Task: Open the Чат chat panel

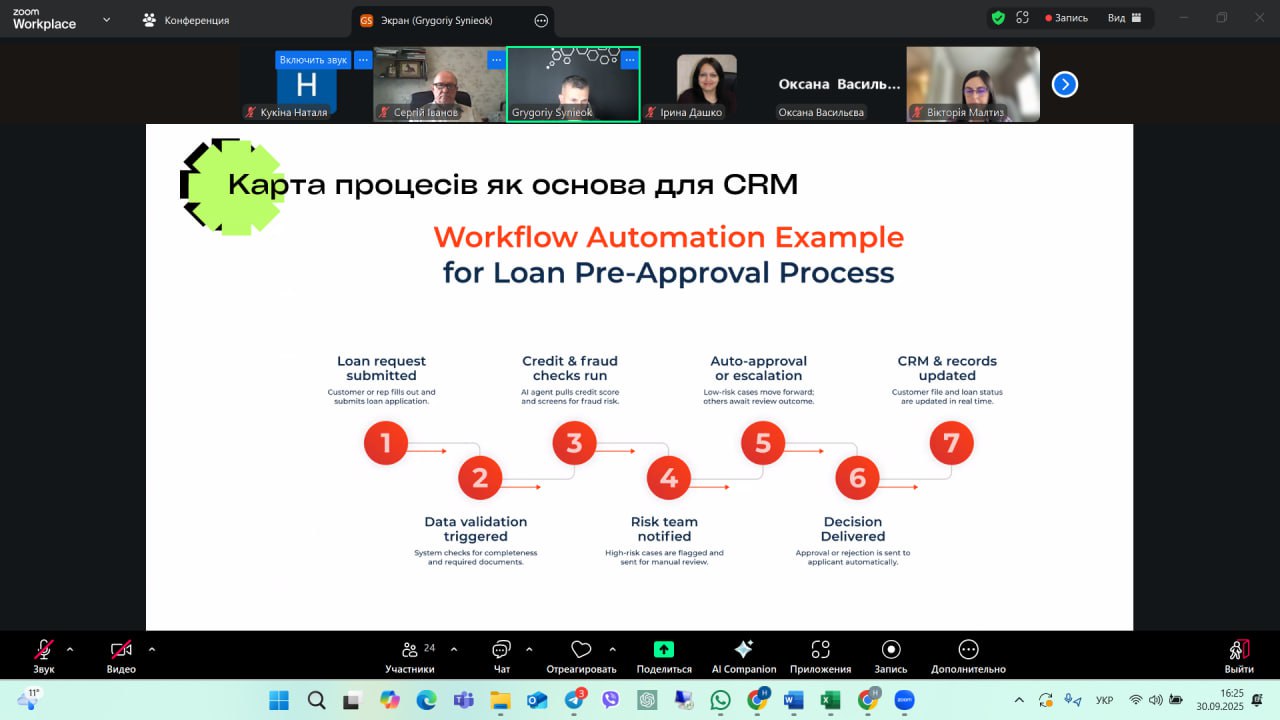Action: [x=502, y=656]
